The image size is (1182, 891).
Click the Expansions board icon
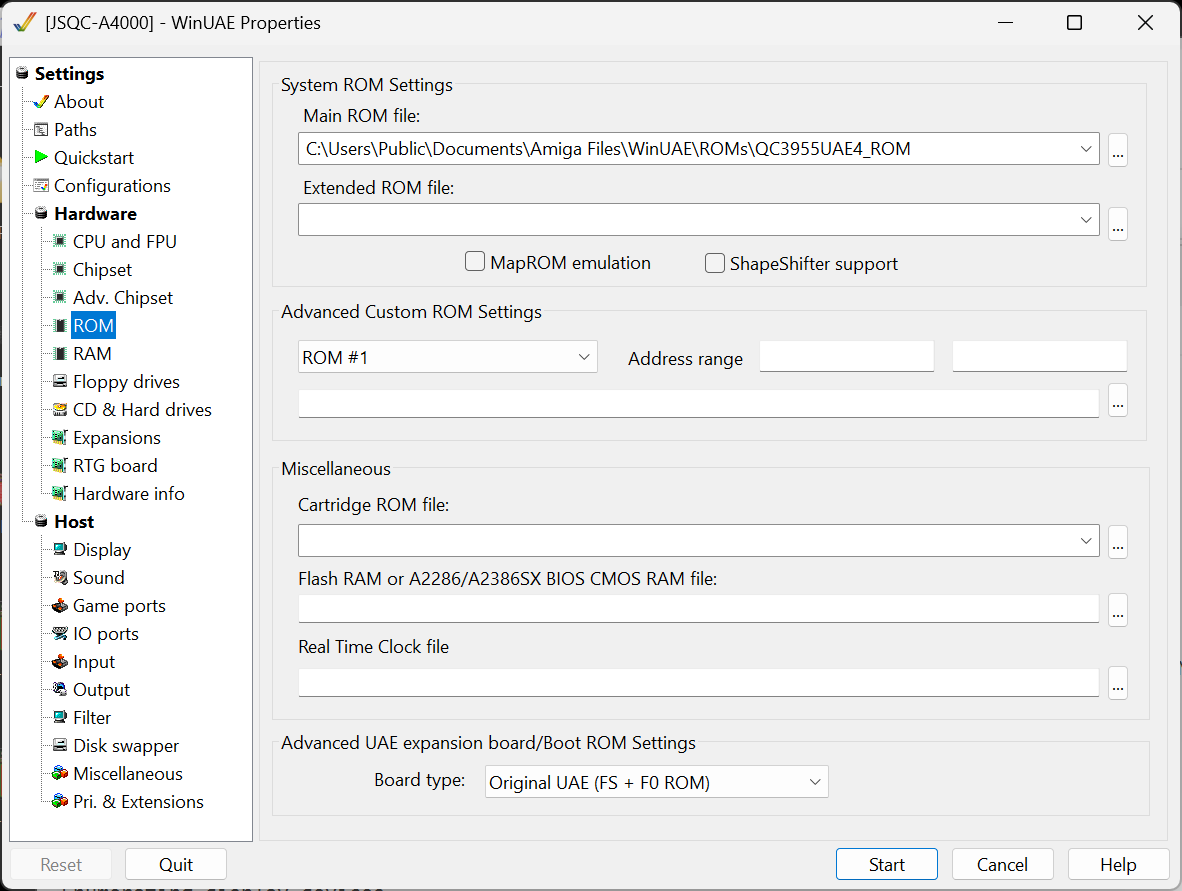click(x=60, y=437)
